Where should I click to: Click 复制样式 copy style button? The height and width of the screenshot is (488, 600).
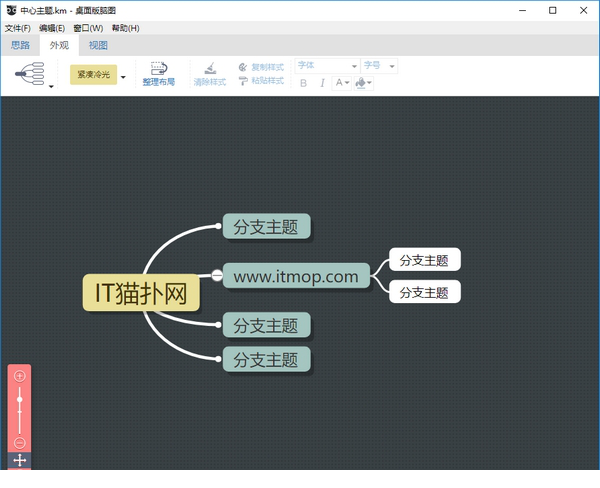pyautogui.click(x=261, y=67)
